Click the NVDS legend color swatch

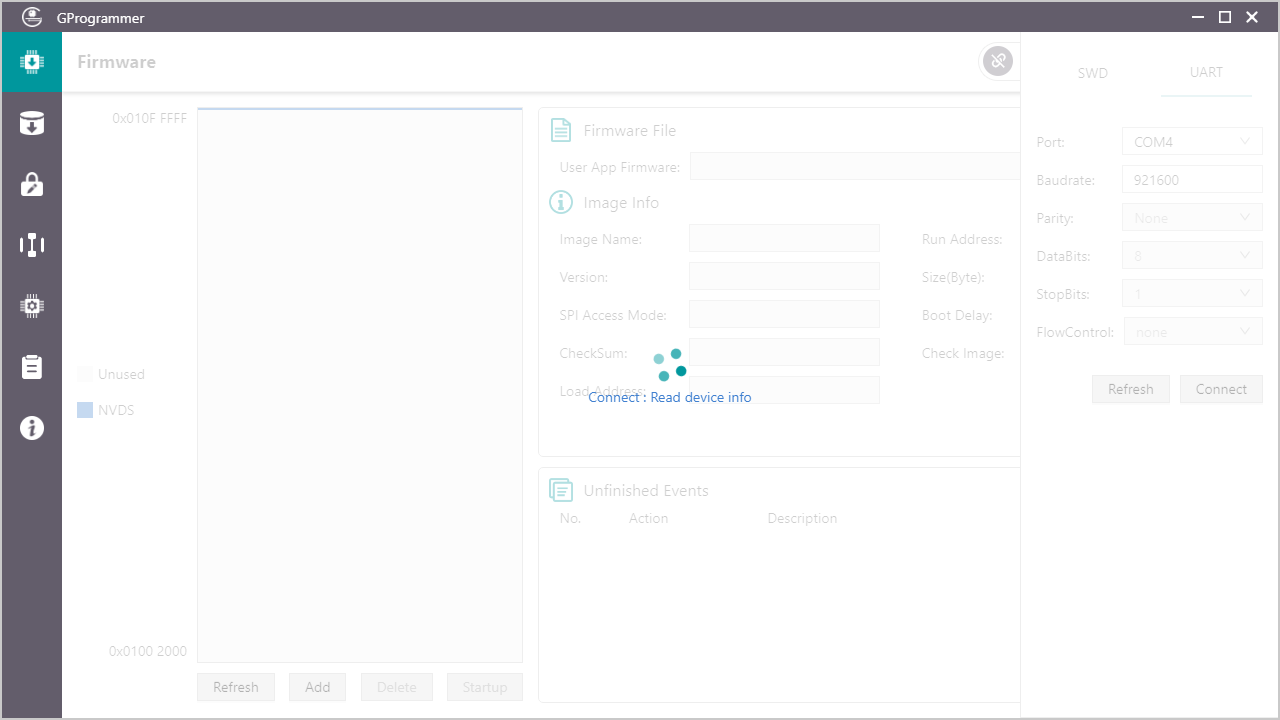85,410
